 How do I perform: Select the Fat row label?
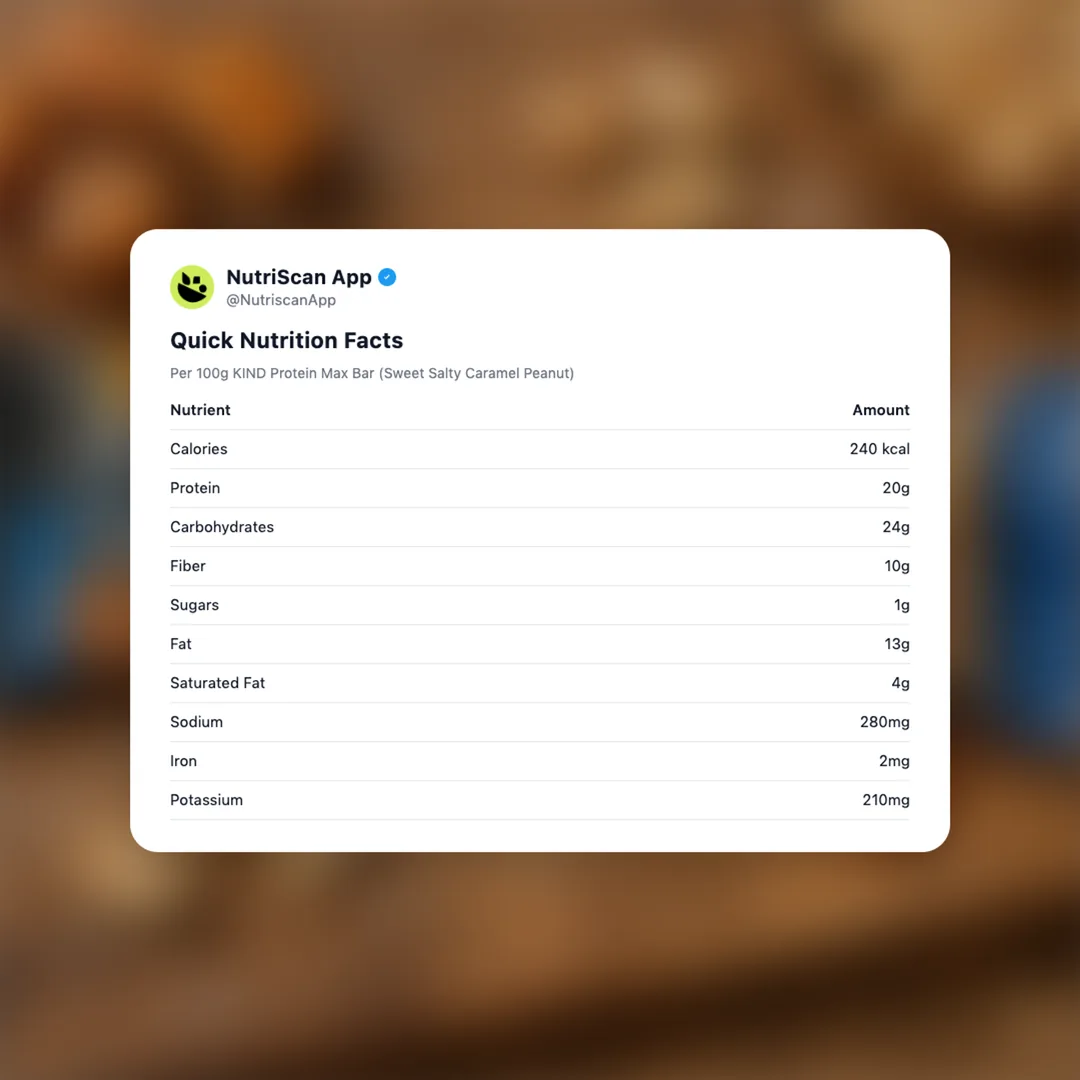coord(181,644)
